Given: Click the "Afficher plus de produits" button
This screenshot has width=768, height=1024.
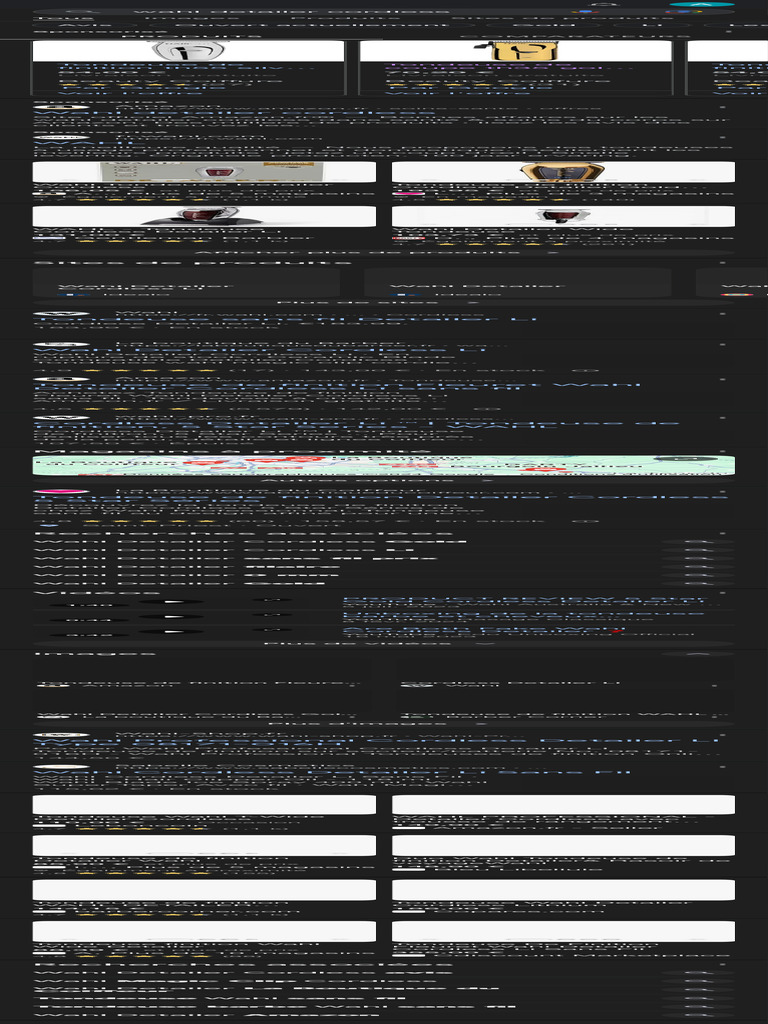Looking at the screenshot, I should point(384,252).
